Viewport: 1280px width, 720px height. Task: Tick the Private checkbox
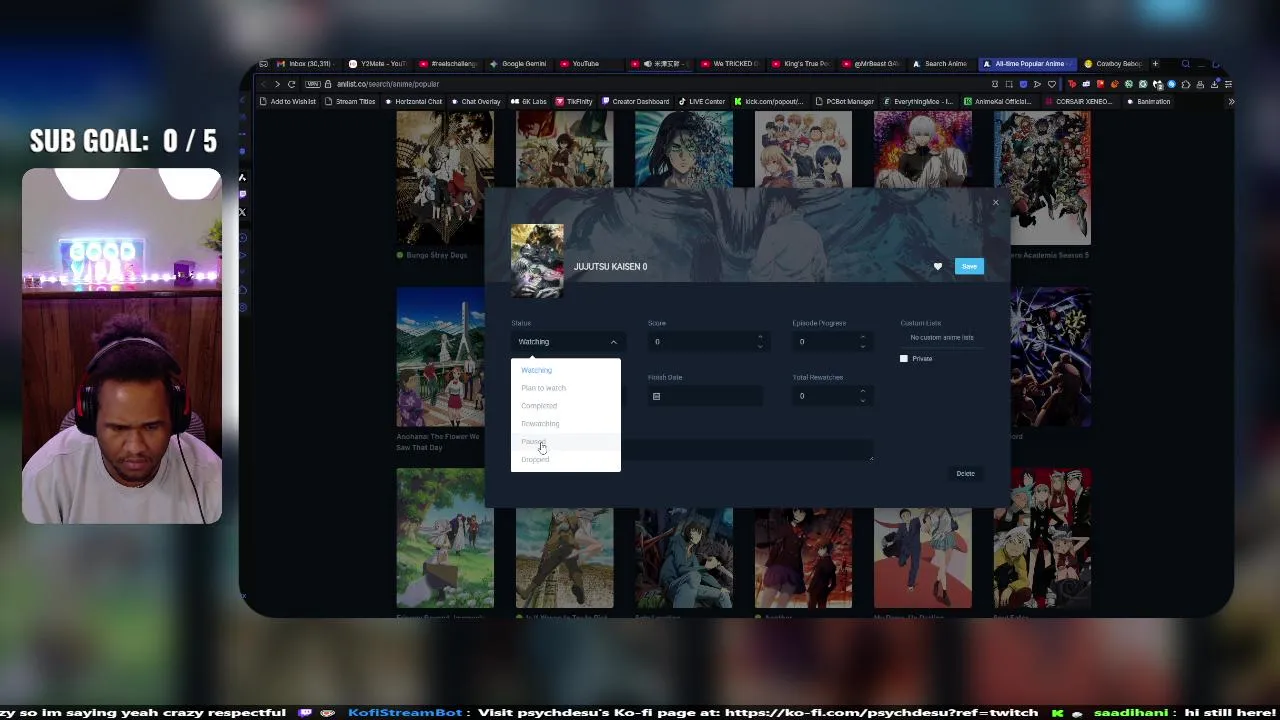(904, 359)
